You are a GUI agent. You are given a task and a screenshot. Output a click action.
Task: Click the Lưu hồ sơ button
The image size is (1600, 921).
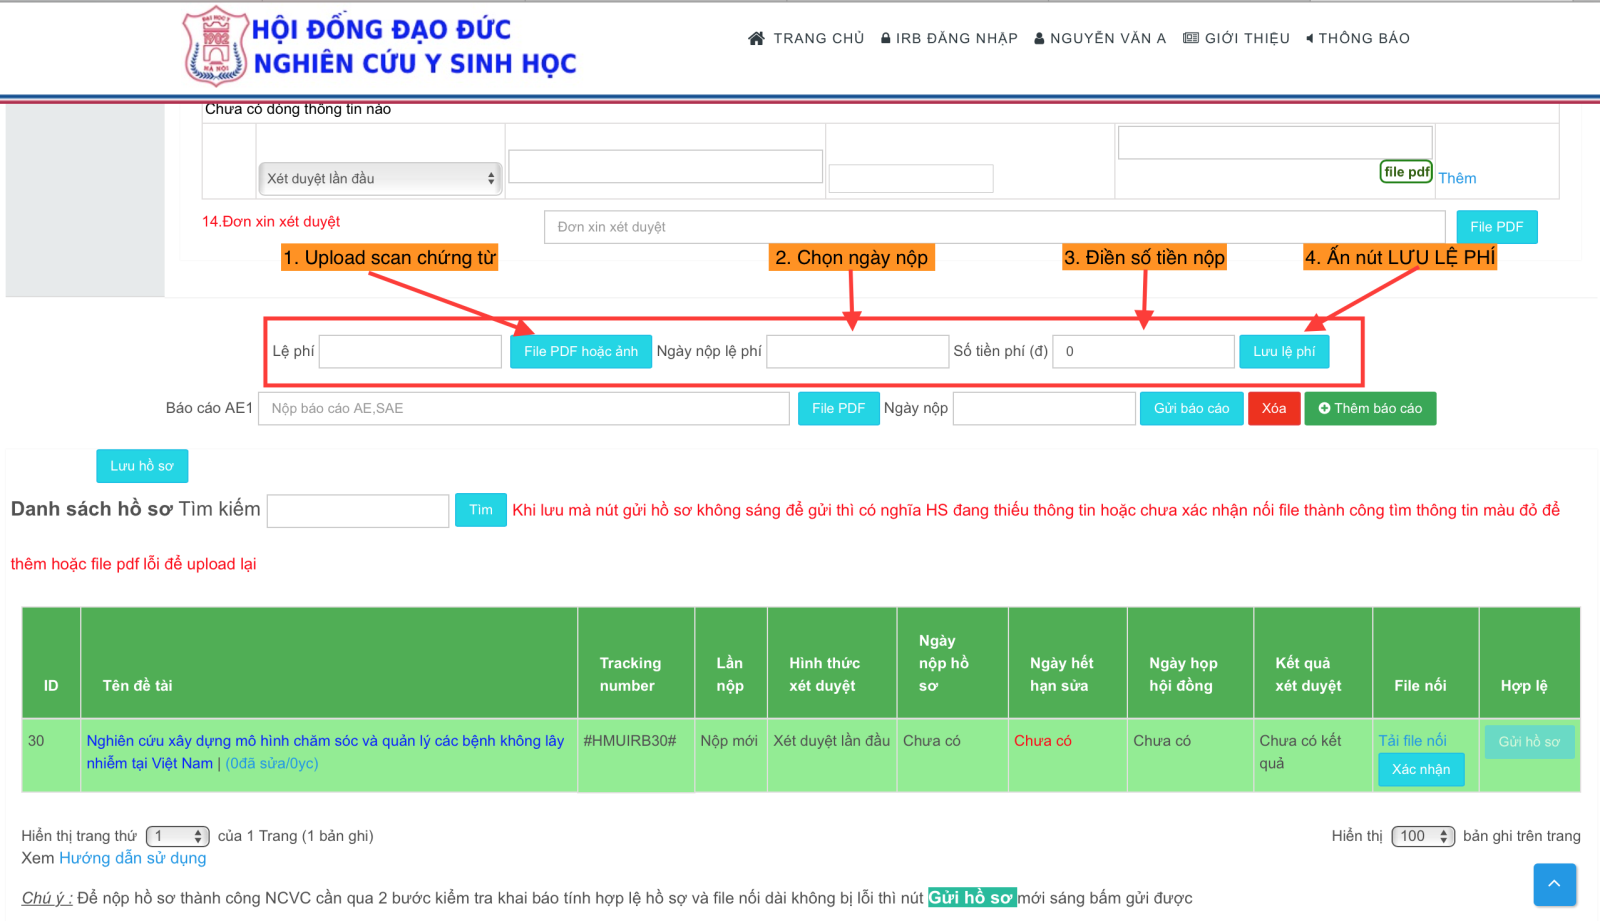(x=142, y=466)
